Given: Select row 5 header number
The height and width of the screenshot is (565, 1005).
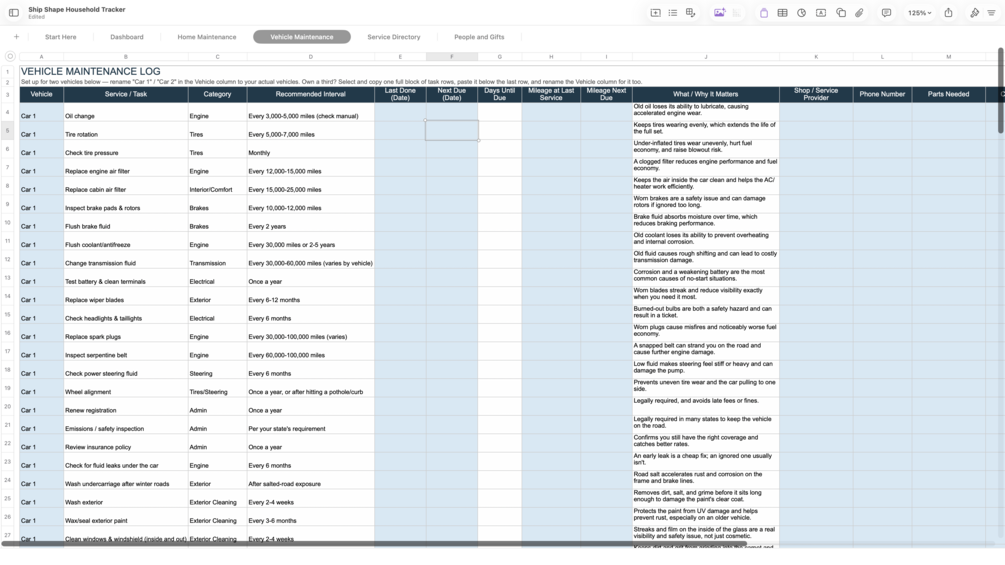Looking at the screenshot, I should pos(8,131).
